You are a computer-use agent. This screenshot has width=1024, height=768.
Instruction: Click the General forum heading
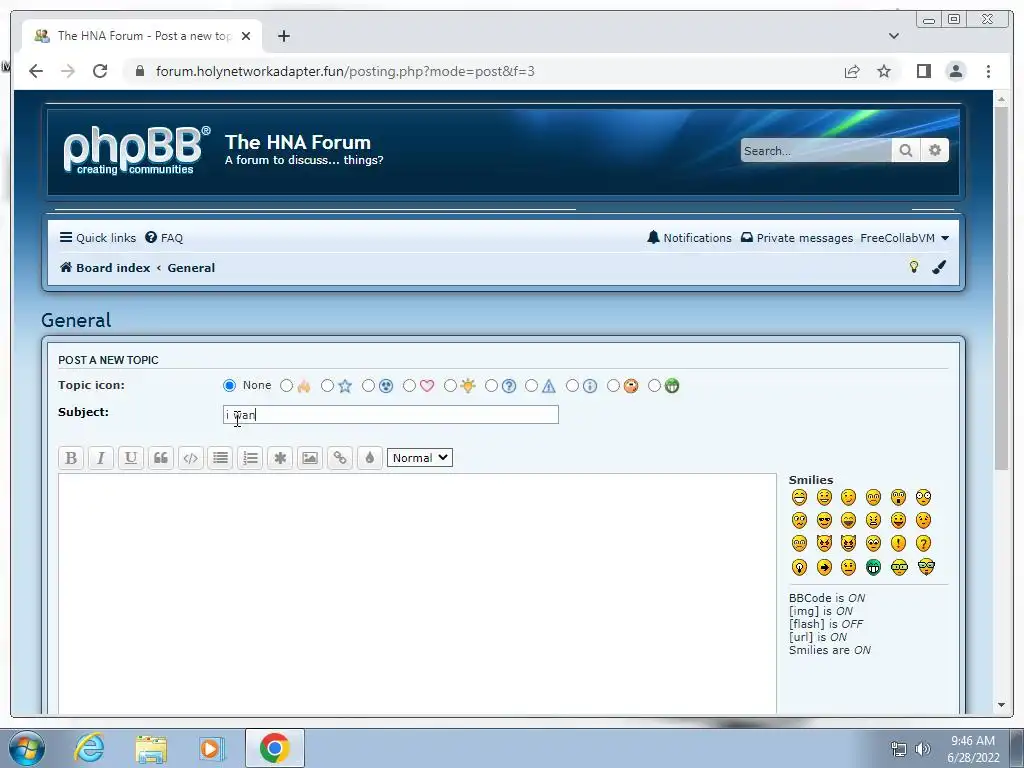tap(76, 320)
